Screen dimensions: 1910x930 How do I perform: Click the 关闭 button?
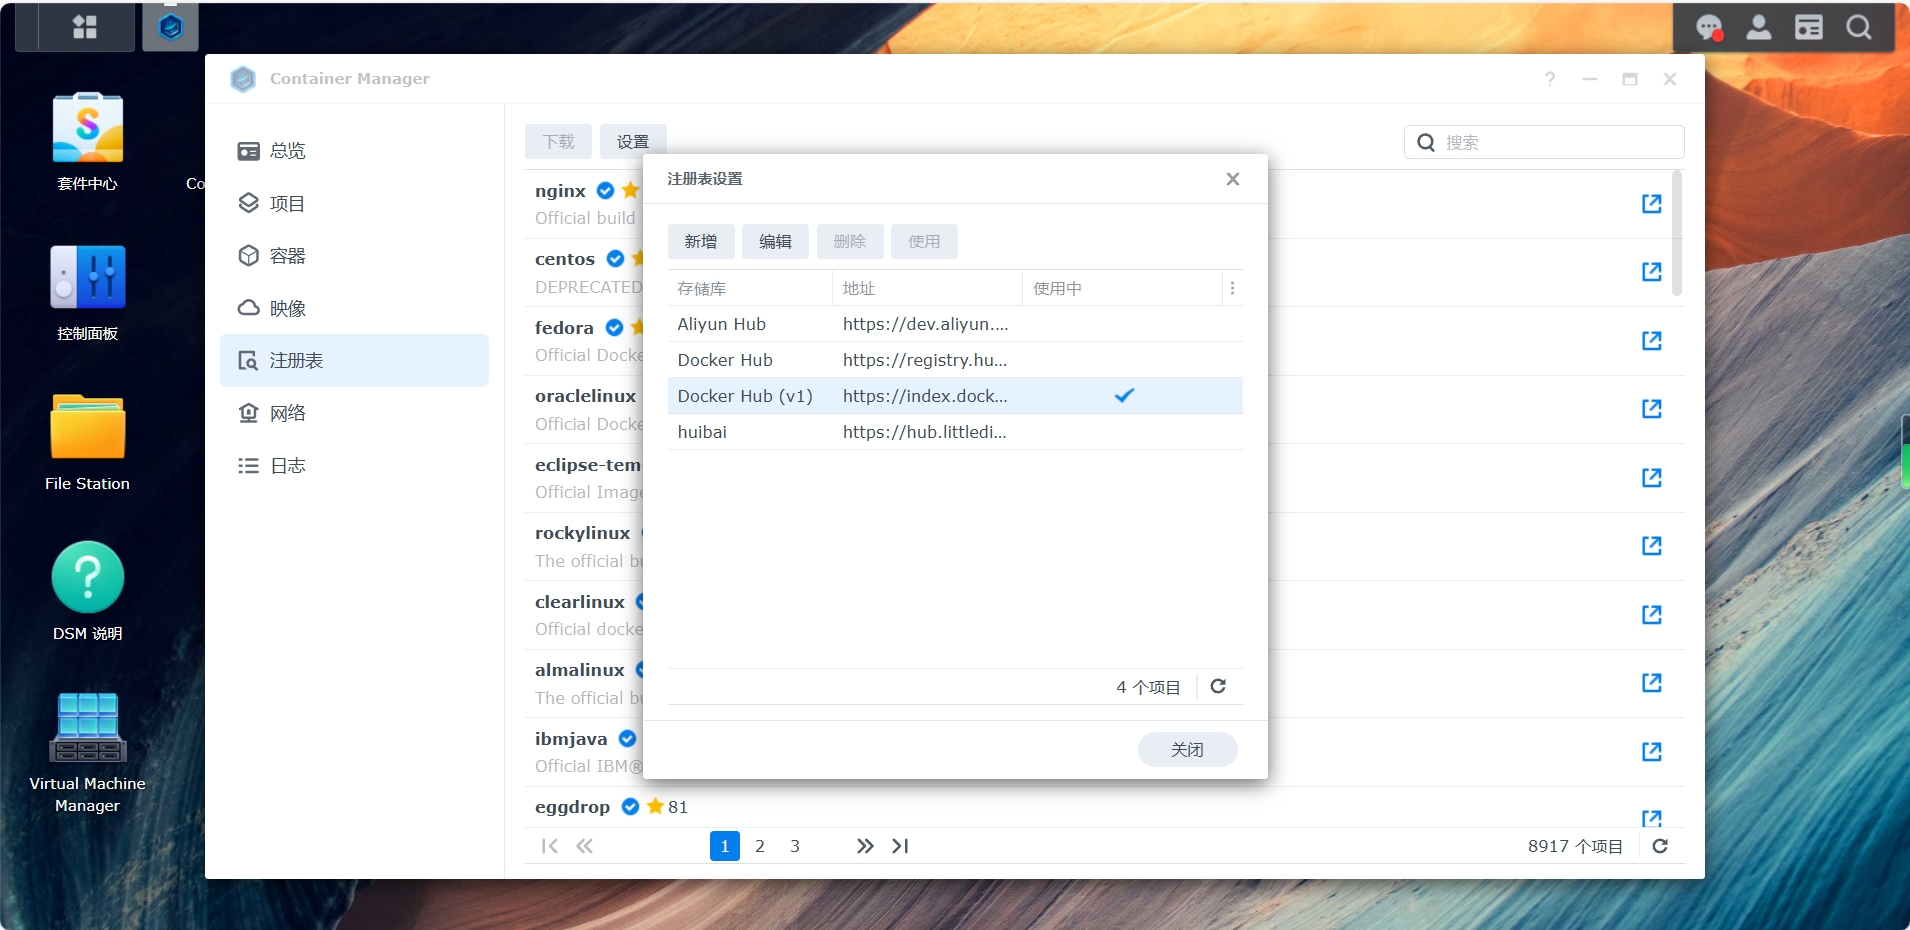pos(1187,750)
